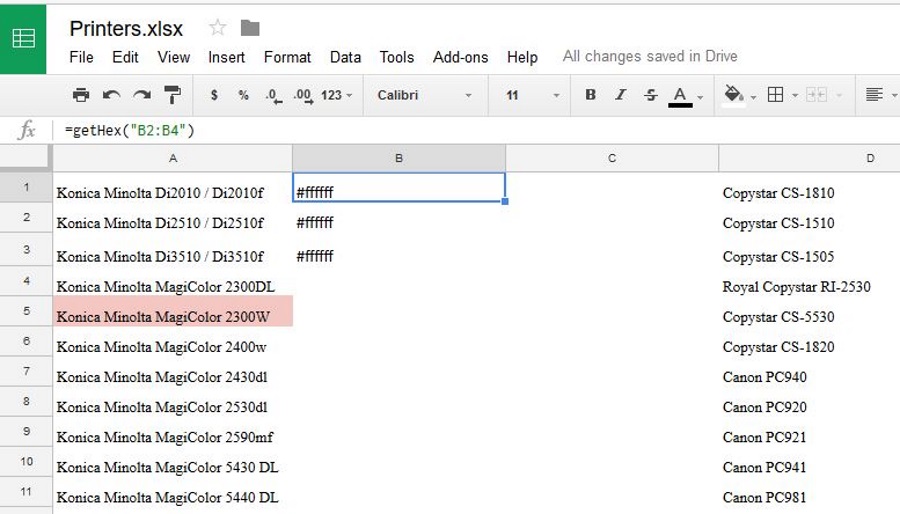
Task: Open the Google Sheets home icon
Action: pos(23,38)
